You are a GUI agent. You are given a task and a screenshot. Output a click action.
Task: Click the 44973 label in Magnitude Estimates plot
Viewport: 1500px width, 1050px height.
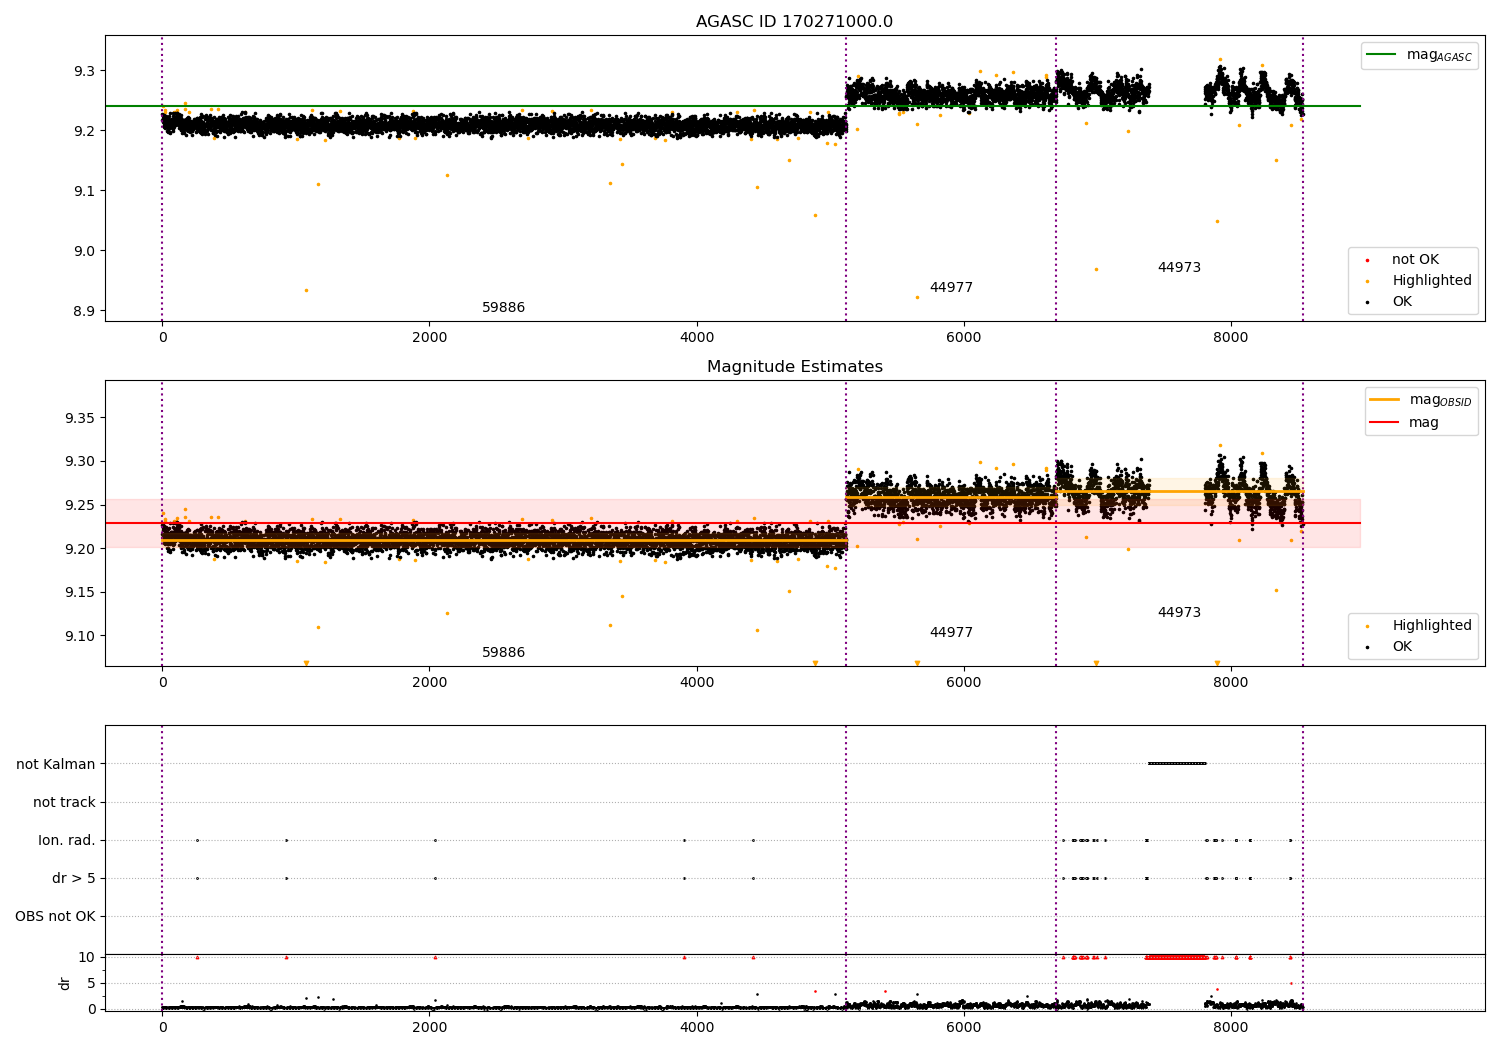coord(1179,613)
